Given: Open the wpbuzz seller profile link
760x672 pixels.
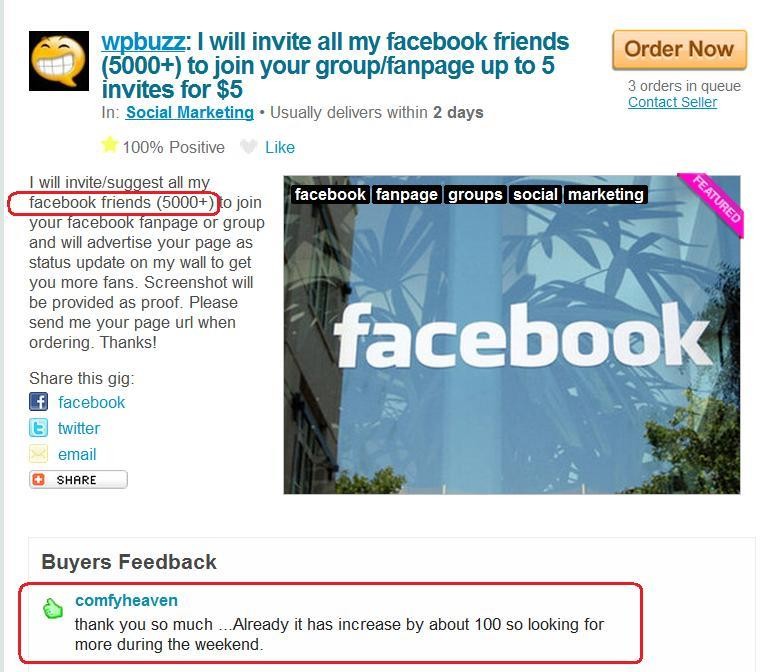Looking at the screenshot, I should point(143,42).
